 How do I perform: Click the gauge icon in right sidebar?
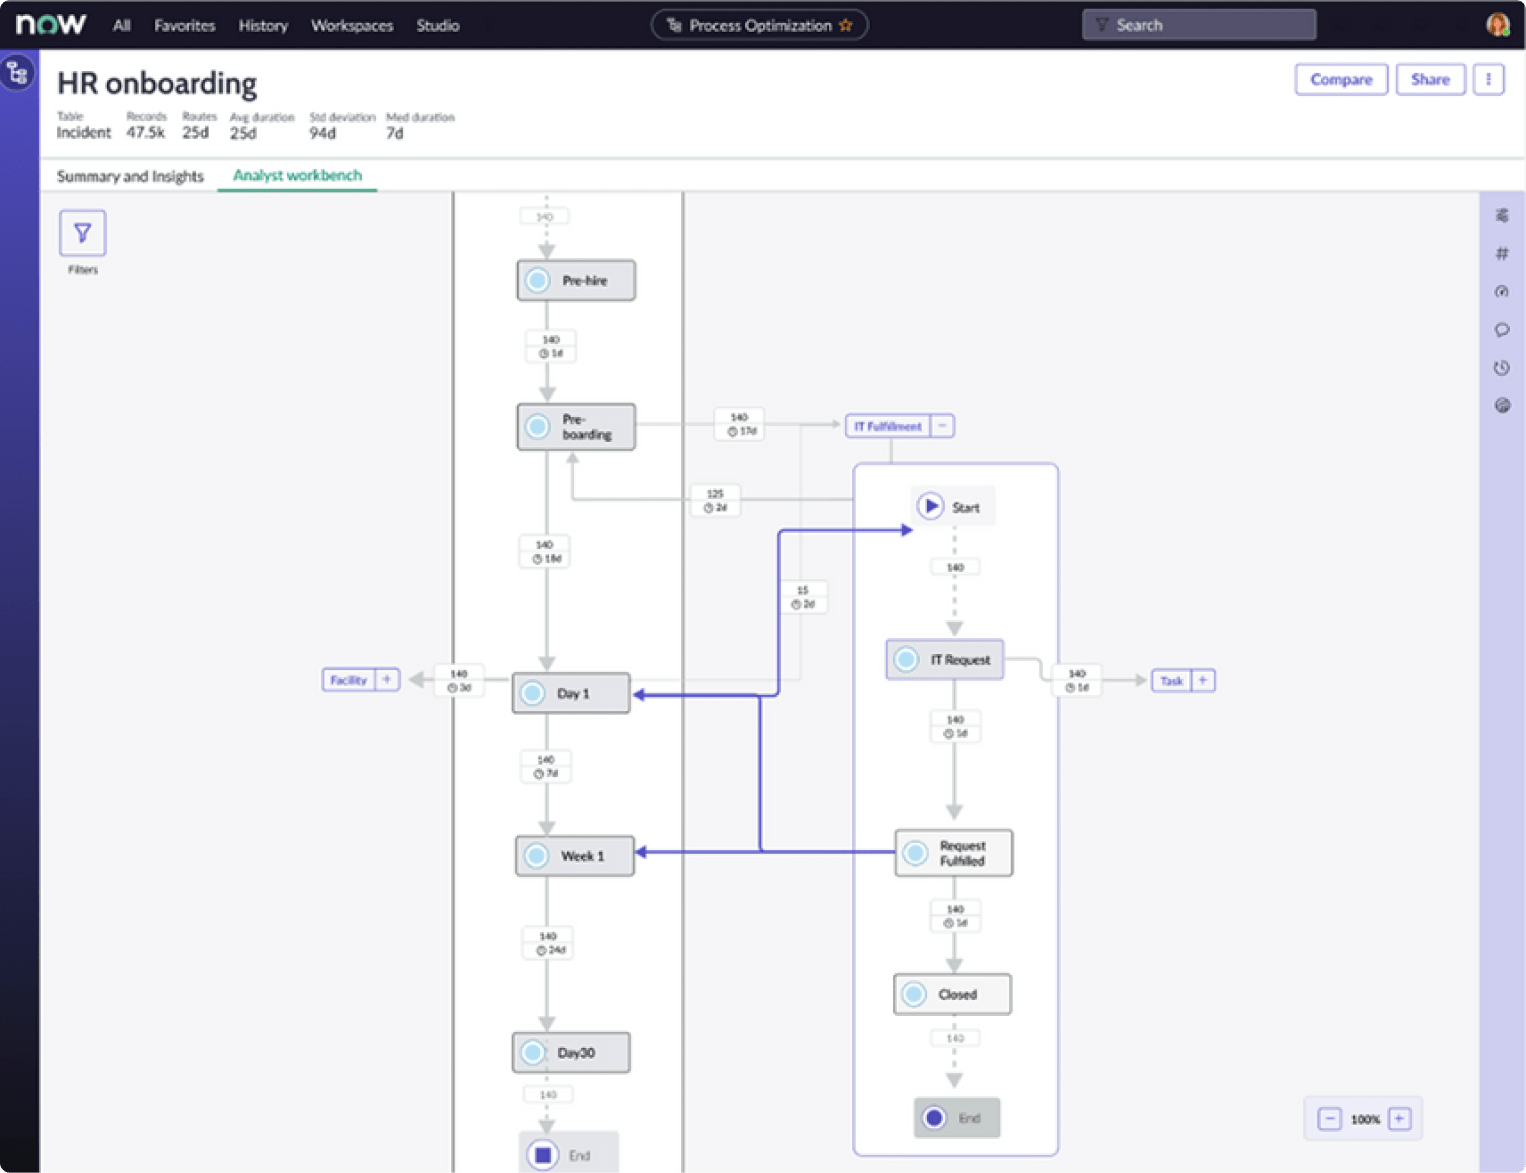click(x=1501, y=291)
